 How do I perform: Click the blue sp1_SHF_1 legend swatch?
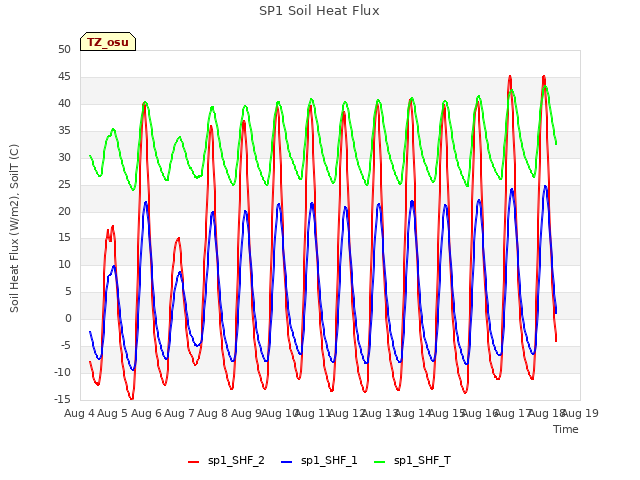(287, 462)
